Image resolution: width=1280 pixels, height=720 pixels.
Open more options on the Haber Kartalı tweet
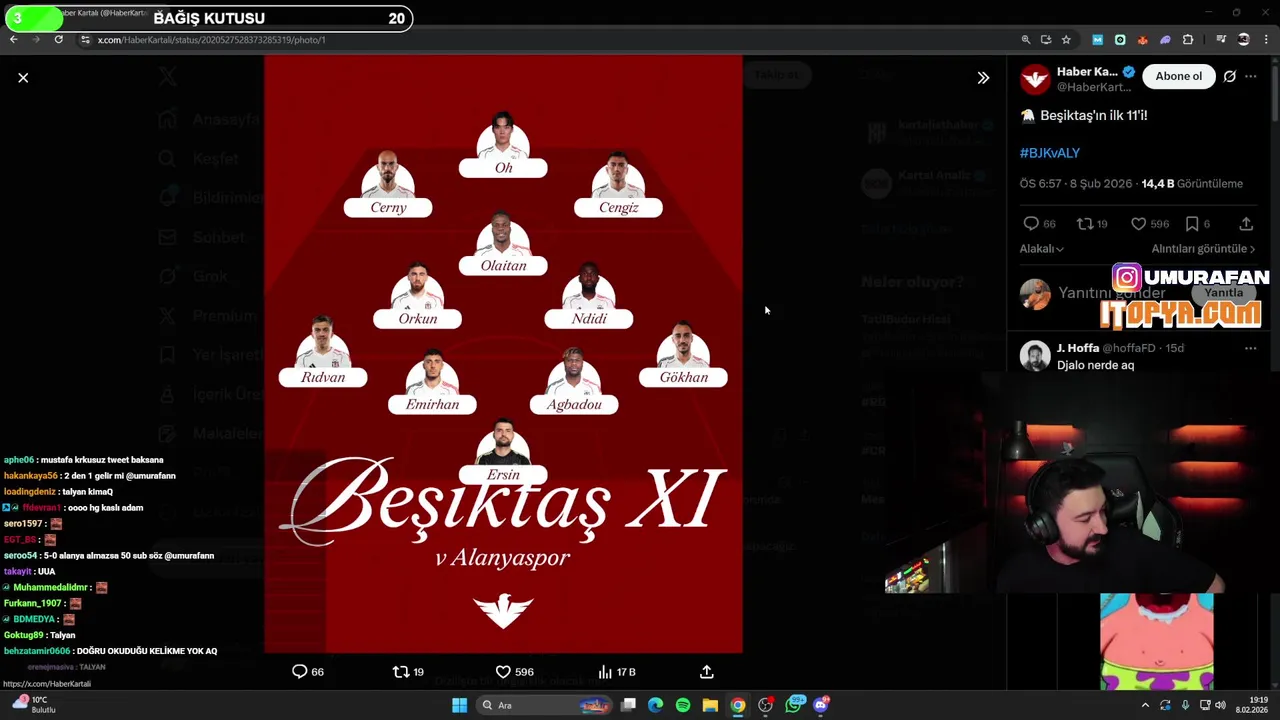pos(1250,76)
